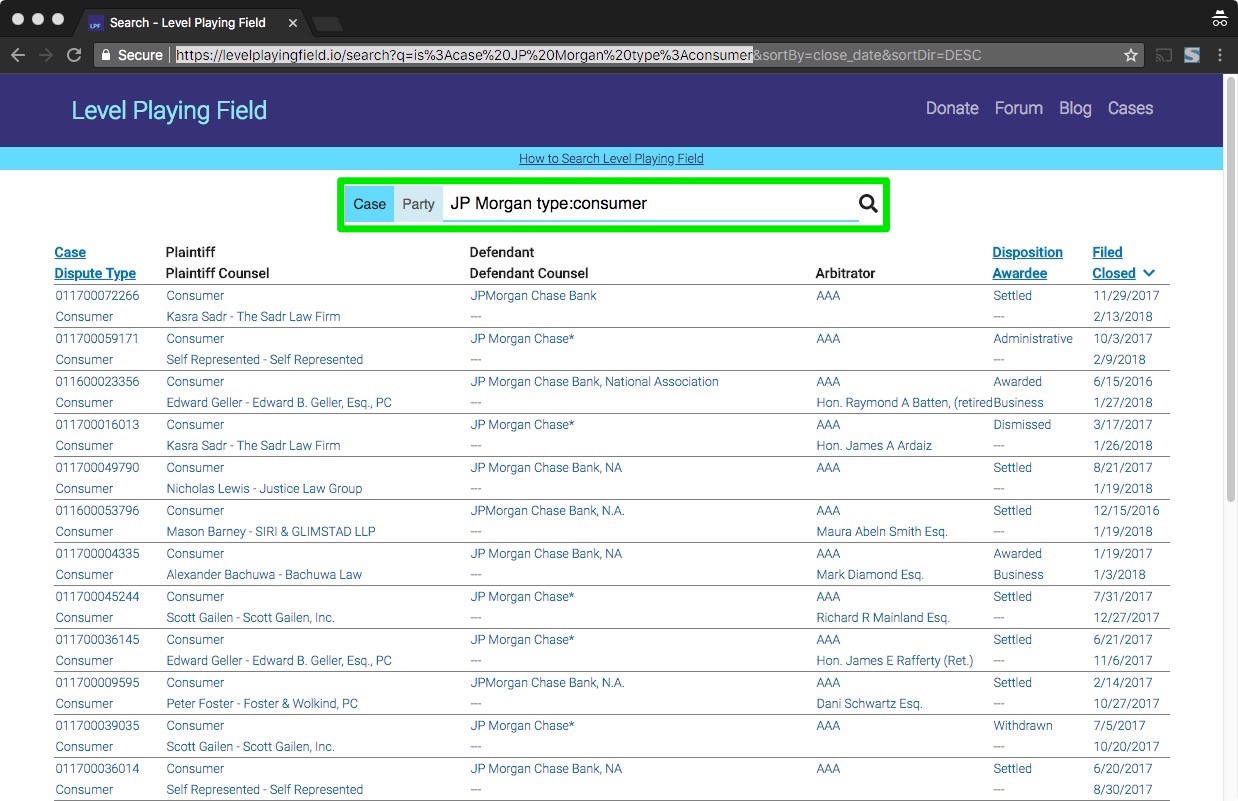Select the Search - Level Playing Field tab

188,23
